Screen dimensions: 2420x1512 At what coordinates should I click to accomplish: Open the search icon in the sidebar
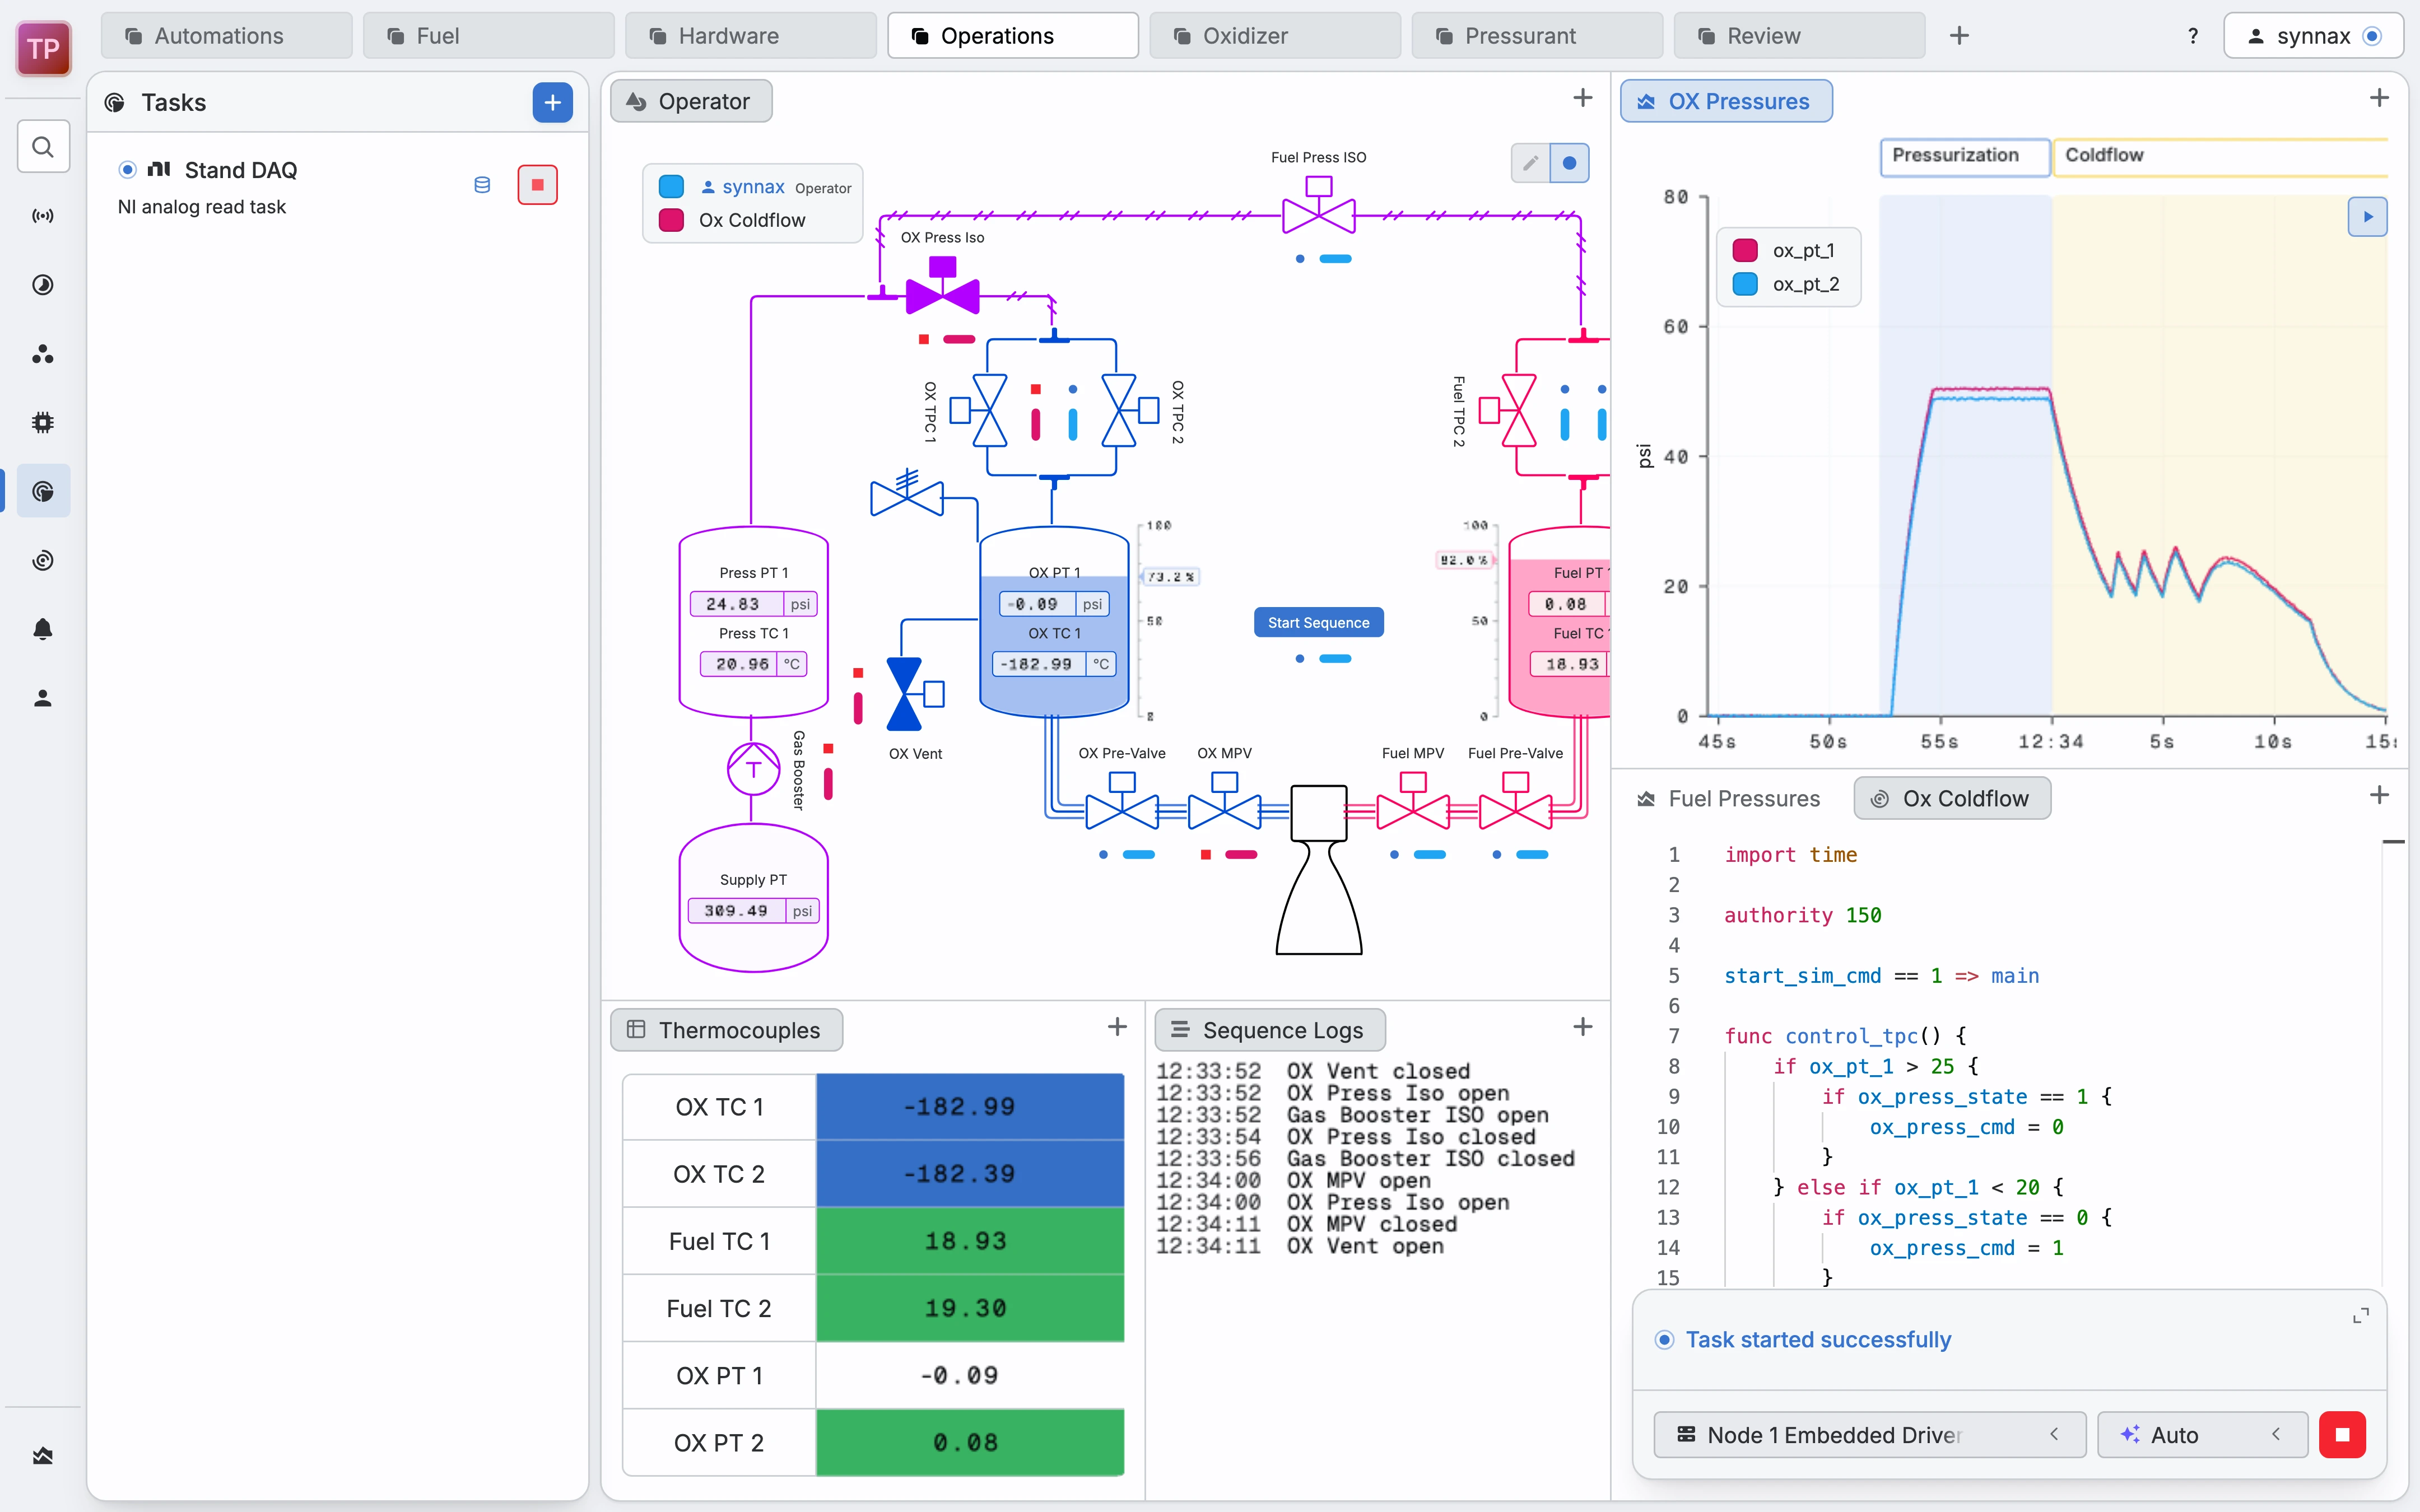click(x=43, y=147)
